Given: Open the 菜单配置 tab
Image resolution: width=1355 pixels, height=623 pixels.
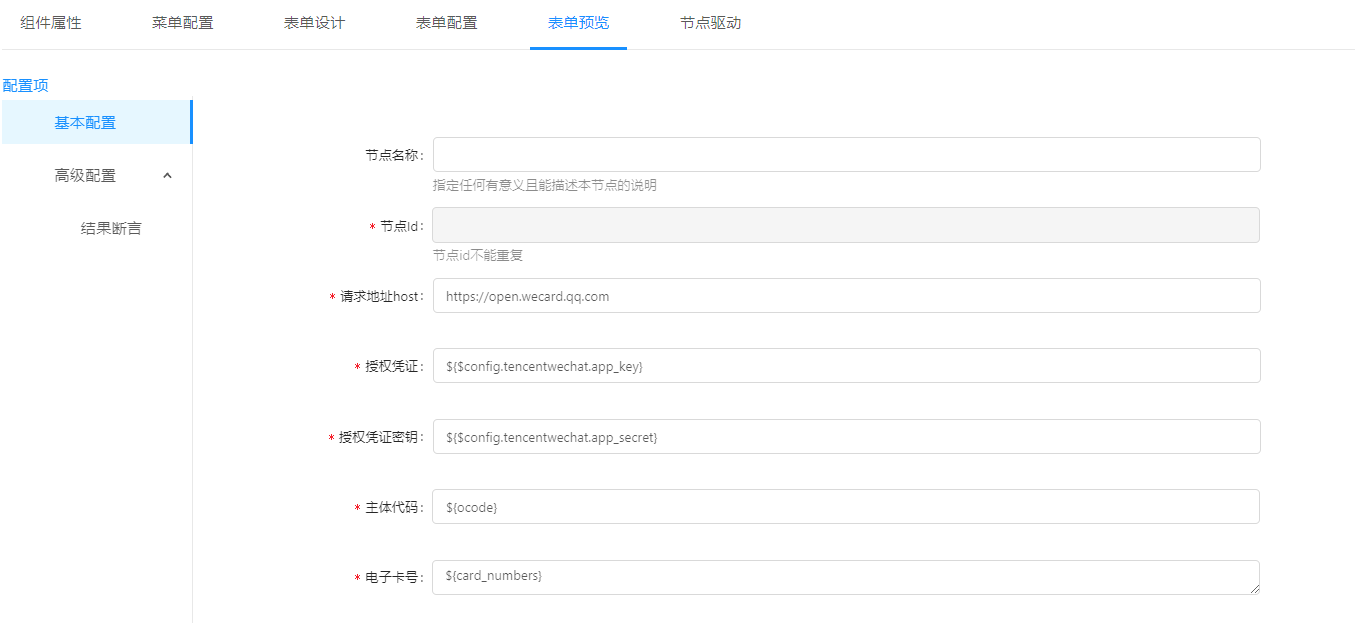Looking at the screenshot, I should tap(182, 23).
